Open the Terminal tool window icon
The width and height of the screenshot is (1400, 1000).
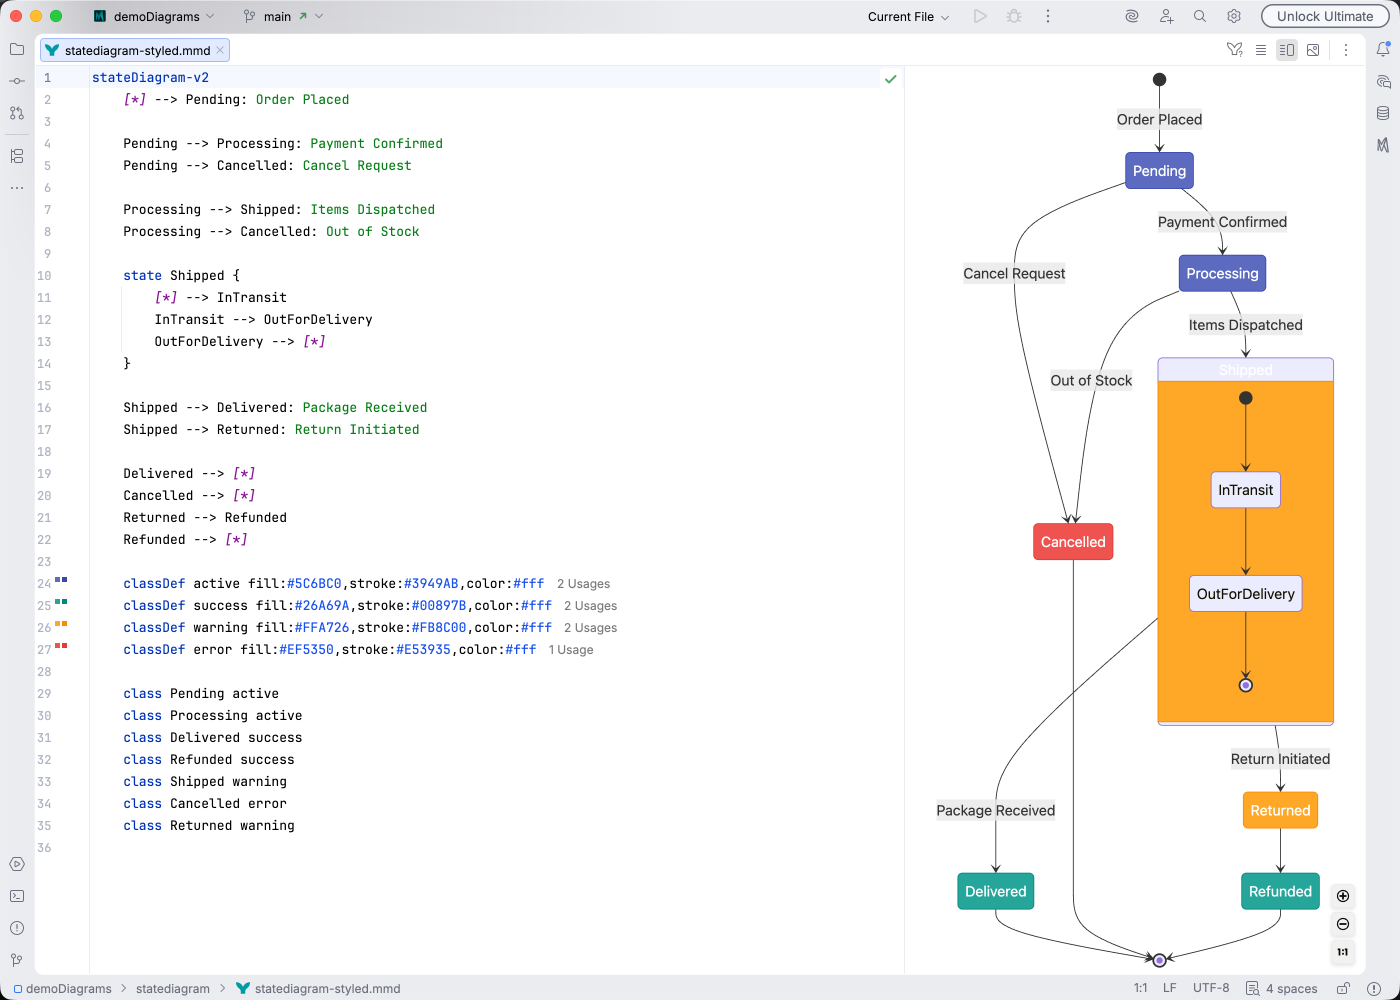tap(17, 896)
